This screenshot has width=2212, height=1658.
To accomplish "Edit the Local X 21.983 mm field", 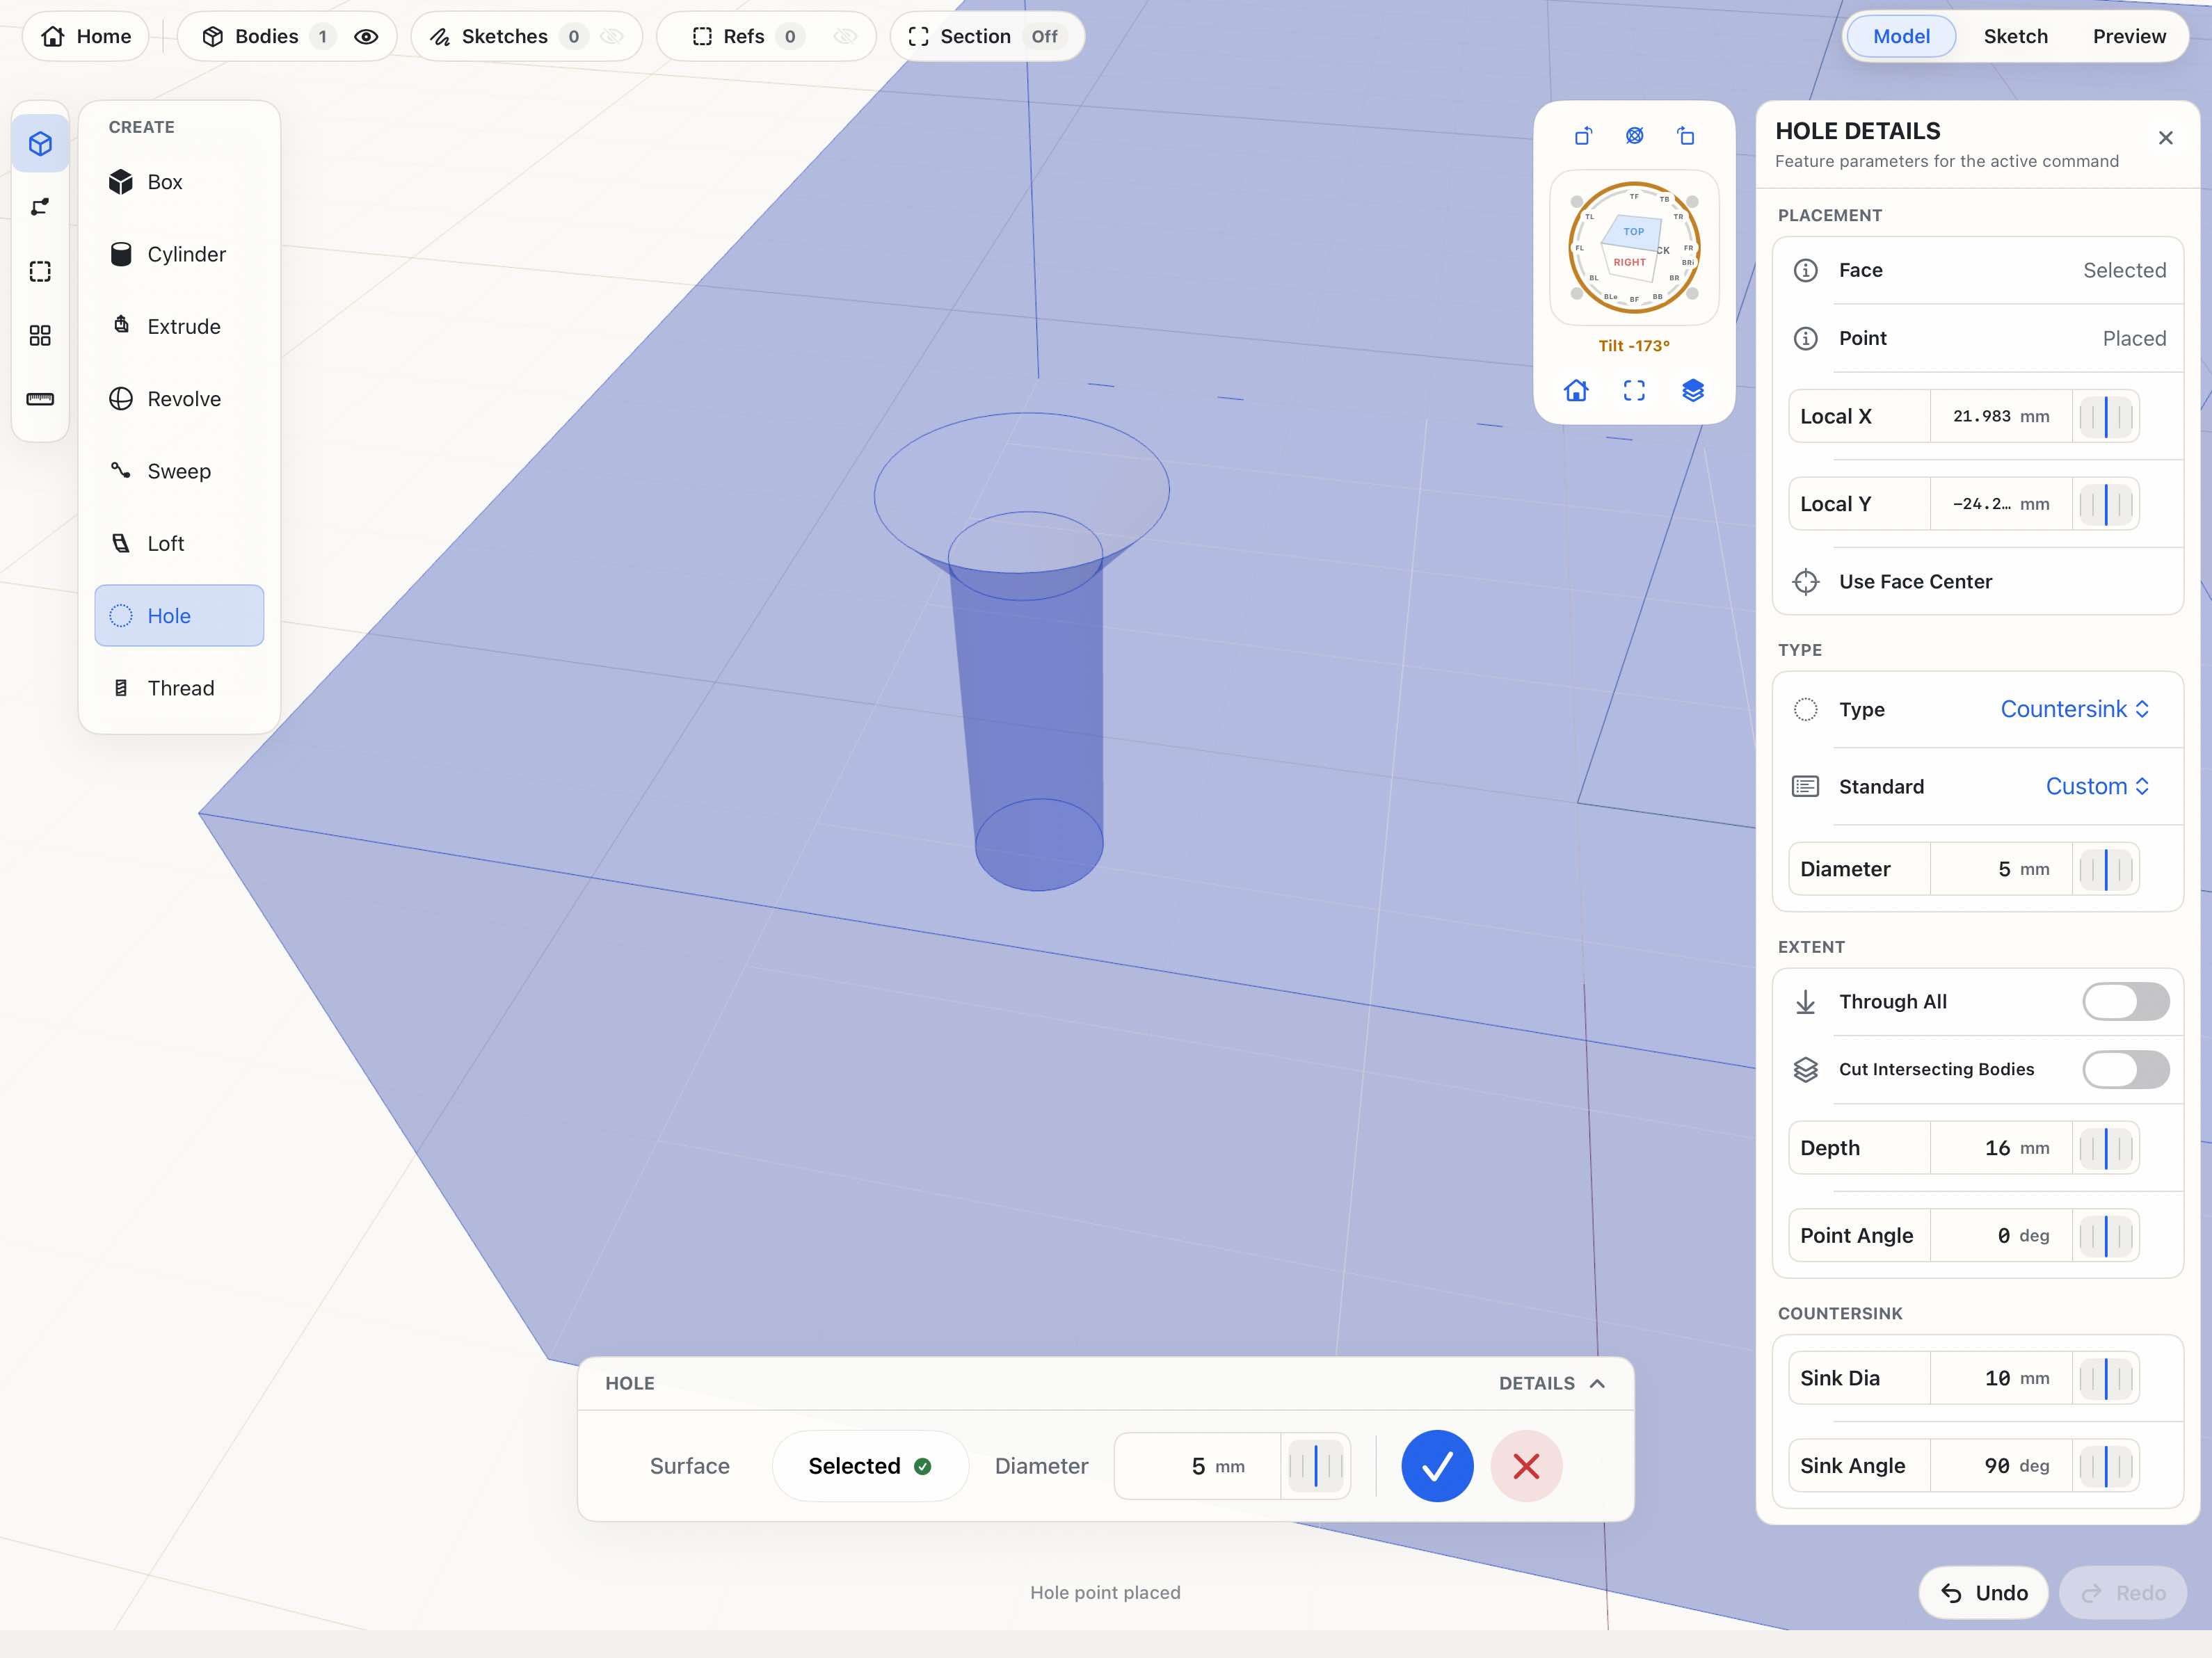I will coord(2000,416).
